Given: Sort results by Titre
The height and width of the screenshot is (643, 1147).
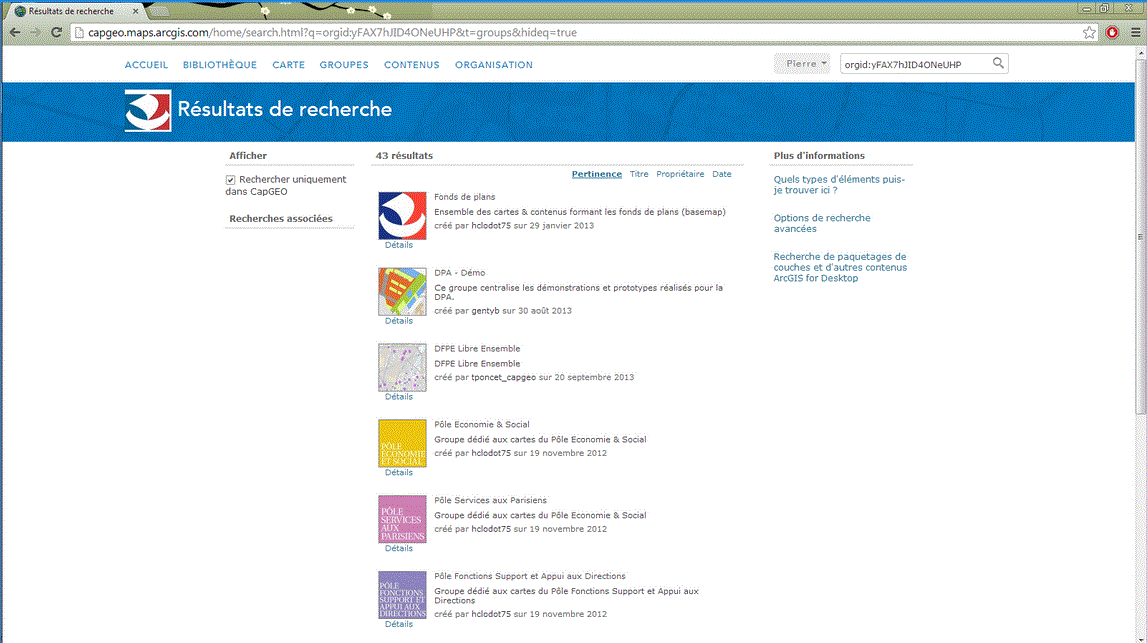Looking at the screenshot, I should point(639,174).
